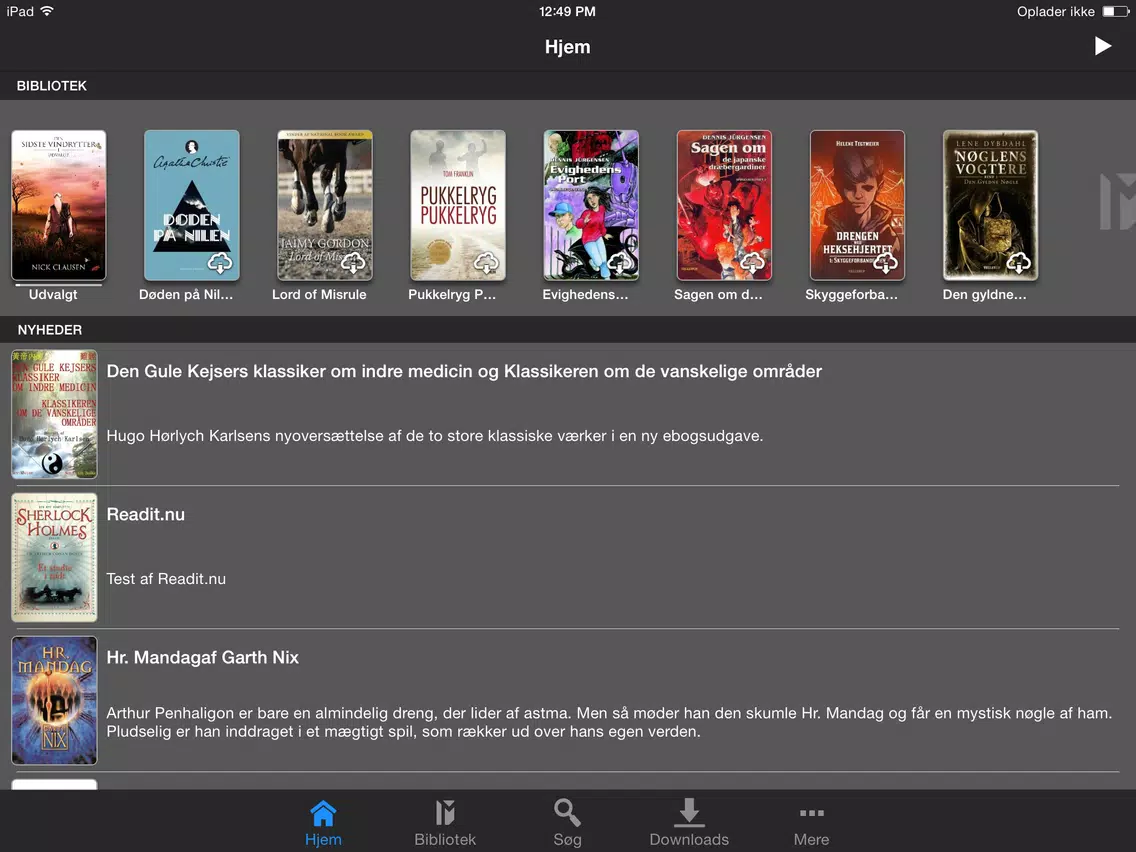Select the 'Test af Readit.nu' description
The image size is (1136, 852).
[x=166, y=579]
